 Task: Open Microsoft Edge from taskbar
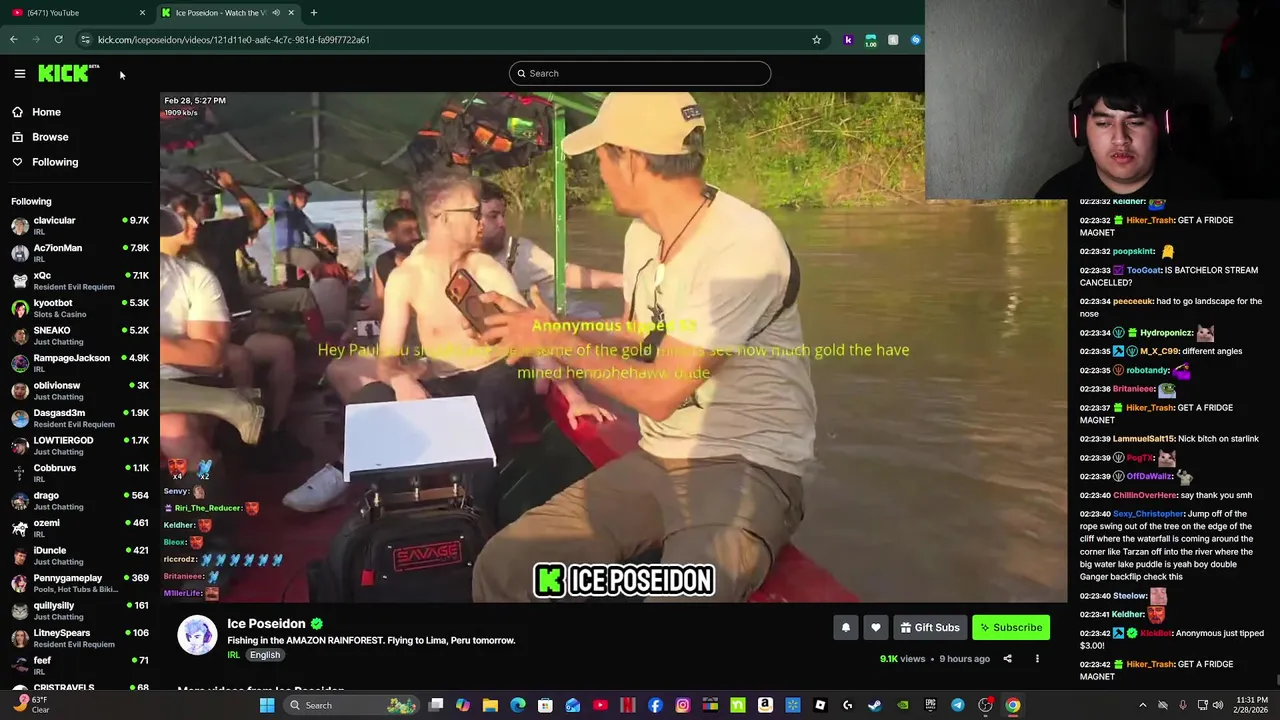518,705
